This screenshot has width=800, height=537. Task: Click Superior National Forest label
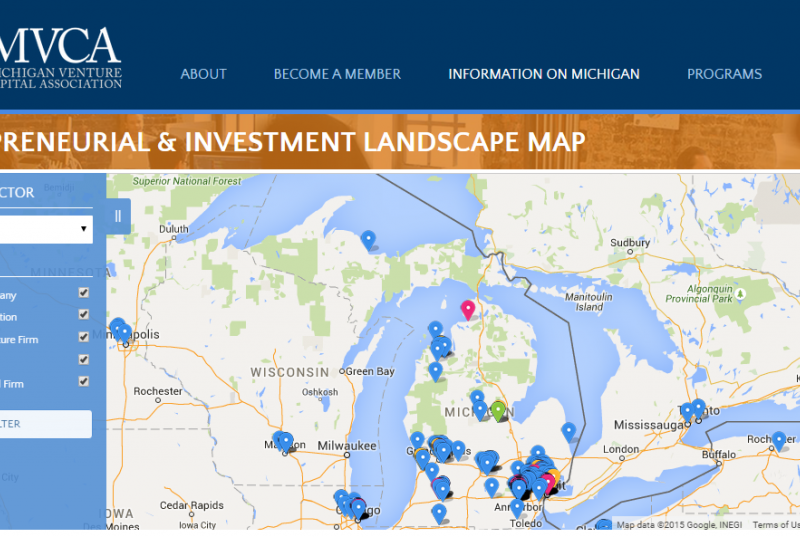coord(187,181)
